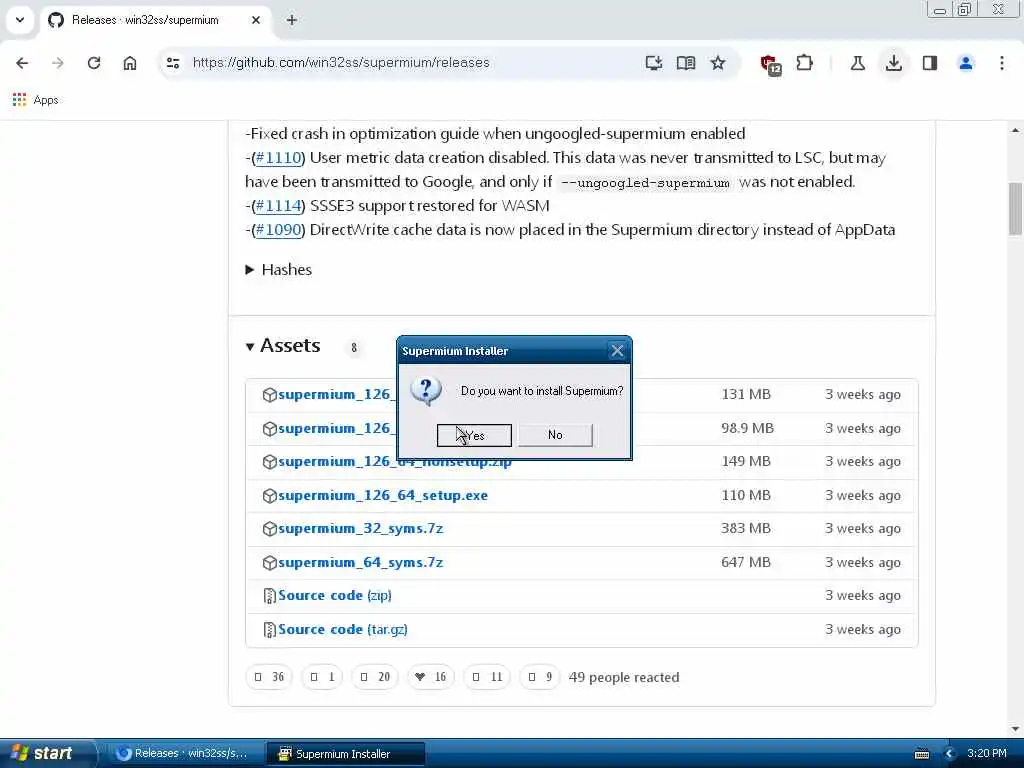The image size is (1024, 768).
Task: Click No in the Supermium Installer dialog
Action: coord(555,435)
